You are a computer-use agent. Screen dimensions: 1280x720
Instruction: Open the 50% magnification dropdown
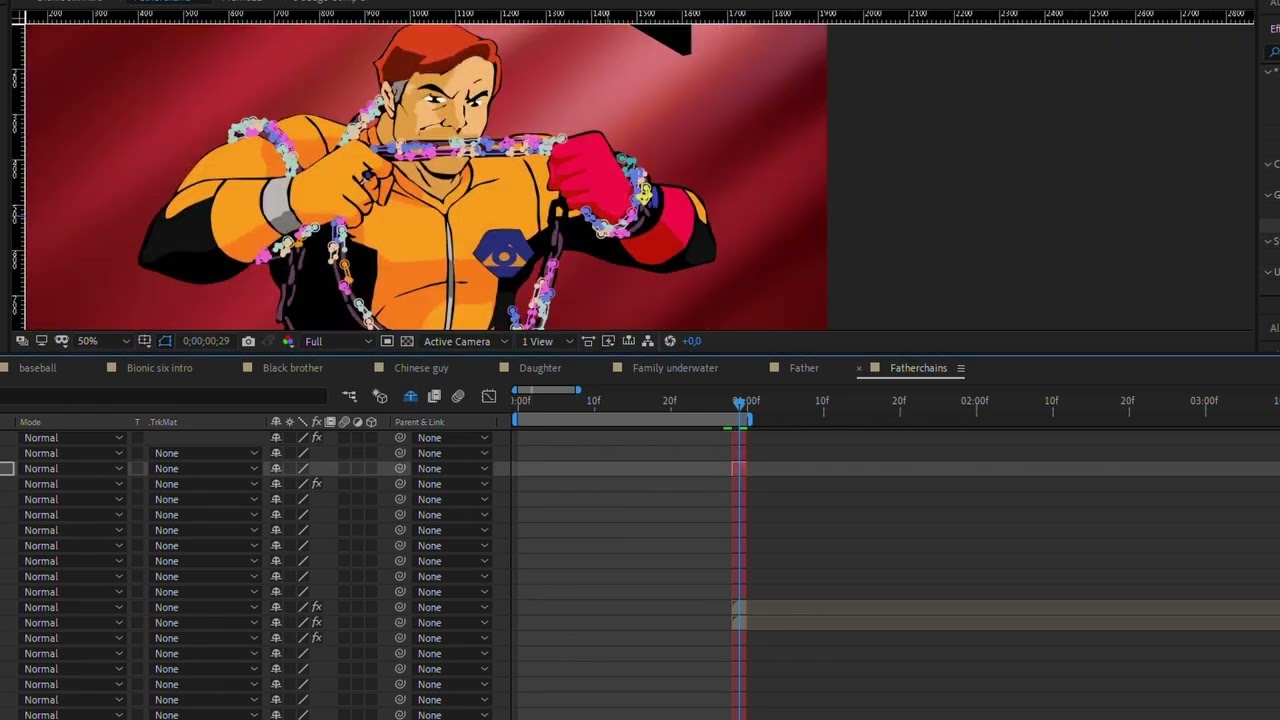click(x=103, y=341)
